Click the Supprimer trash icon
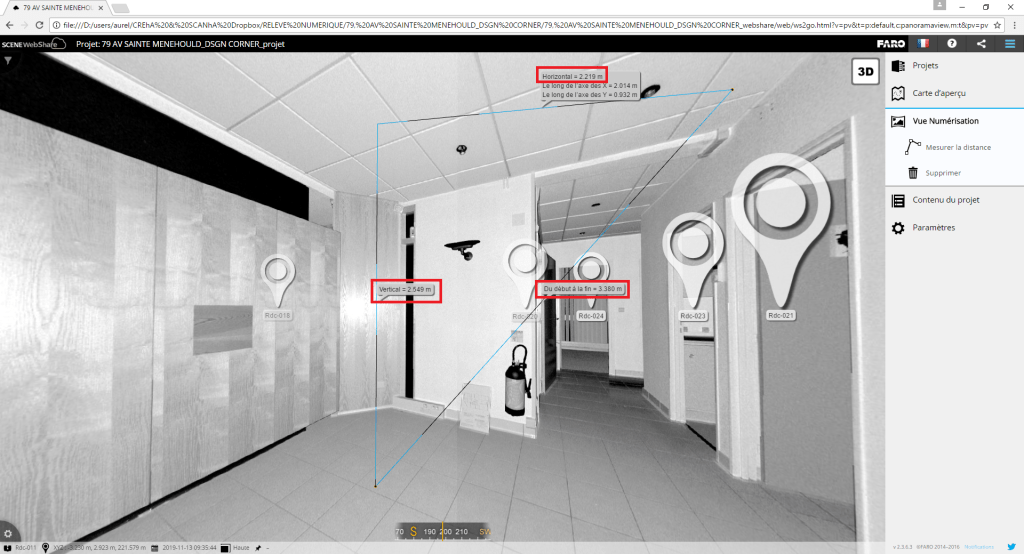The width and height of the screenshot is (1024, 554). (913, 173)
